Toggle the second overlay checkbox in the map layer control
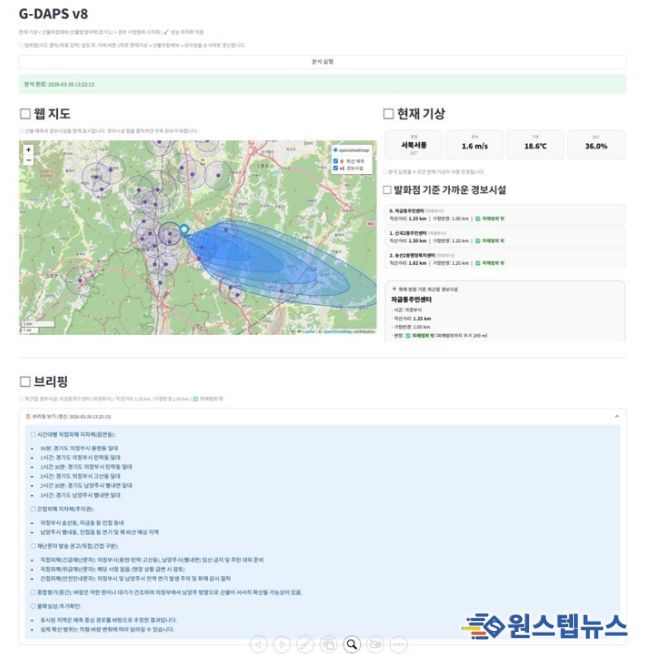 335,168
